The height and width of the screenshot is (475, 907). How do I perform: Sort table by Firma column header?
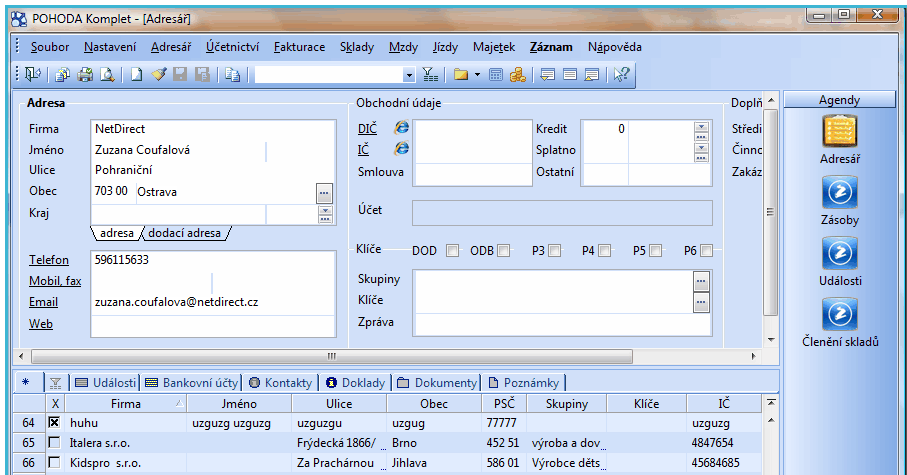click(125, 404)
